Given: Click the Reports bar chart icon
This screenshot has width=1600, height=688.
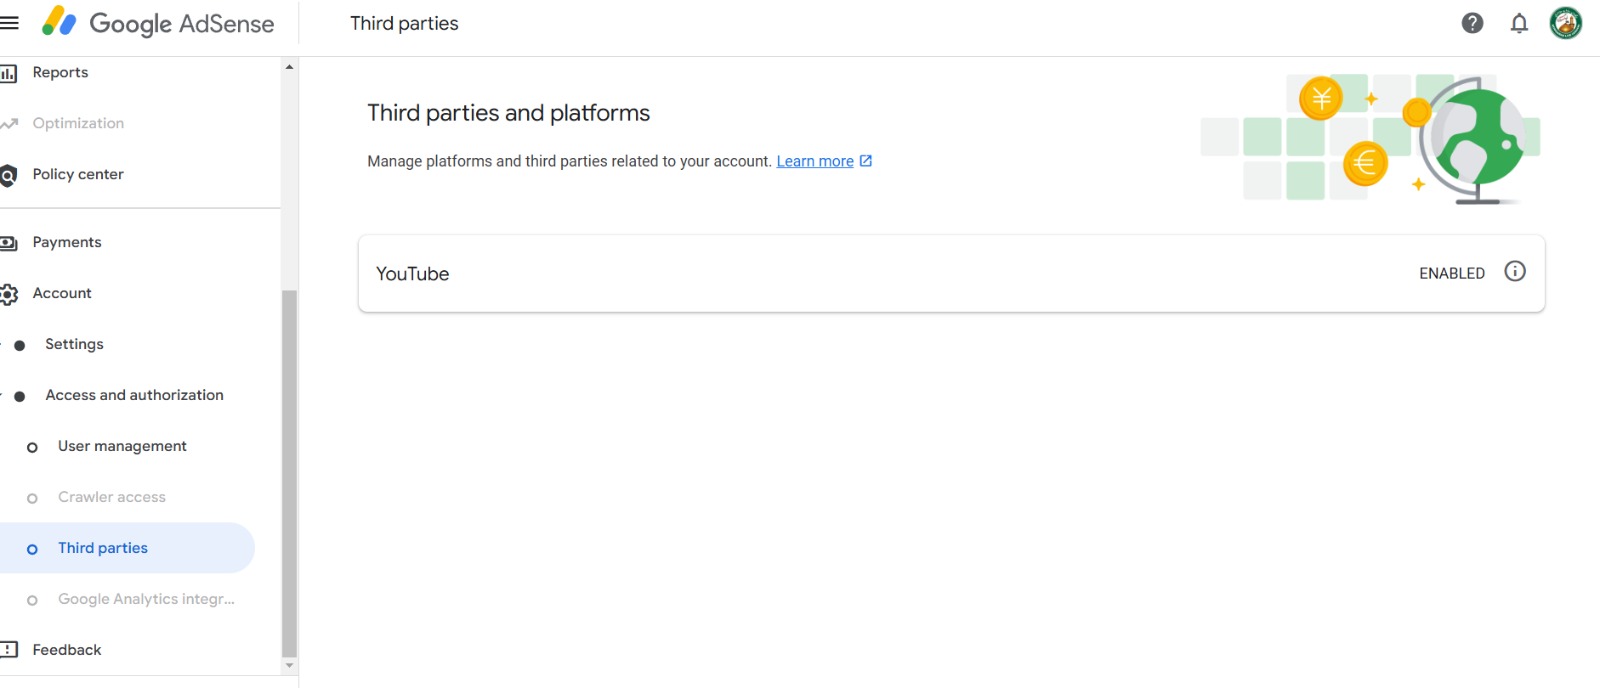Looking at the screenshot, I should click(x=9, y=73).
